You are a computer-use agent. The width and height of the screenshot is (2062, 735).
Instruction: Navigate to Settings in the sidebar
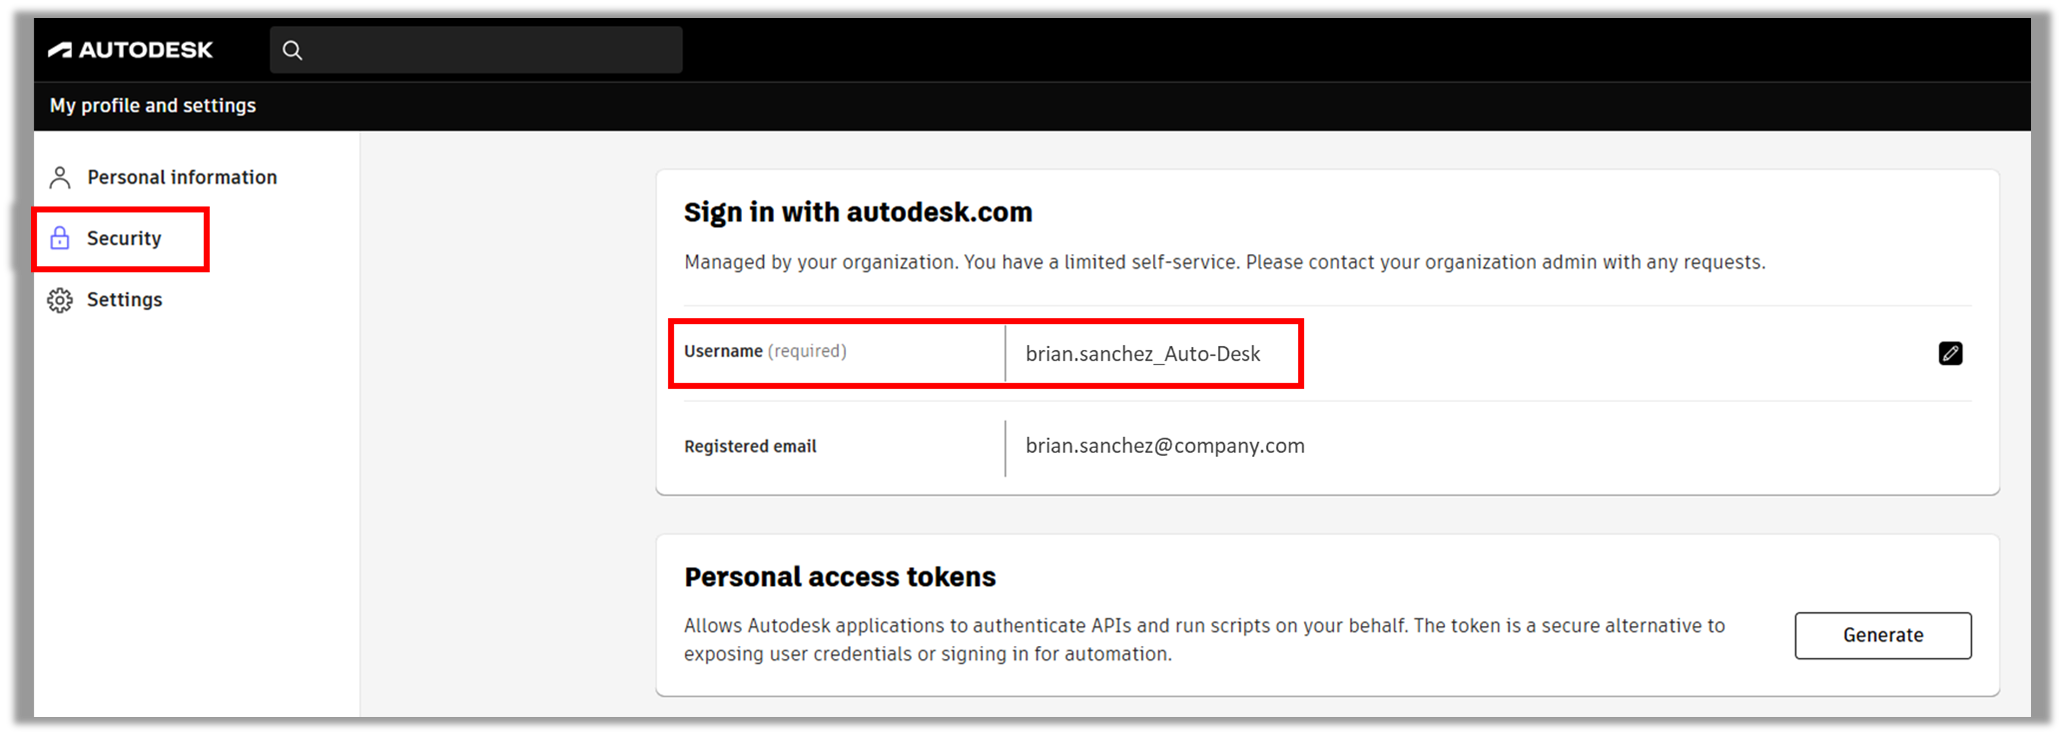click(124, 299)
